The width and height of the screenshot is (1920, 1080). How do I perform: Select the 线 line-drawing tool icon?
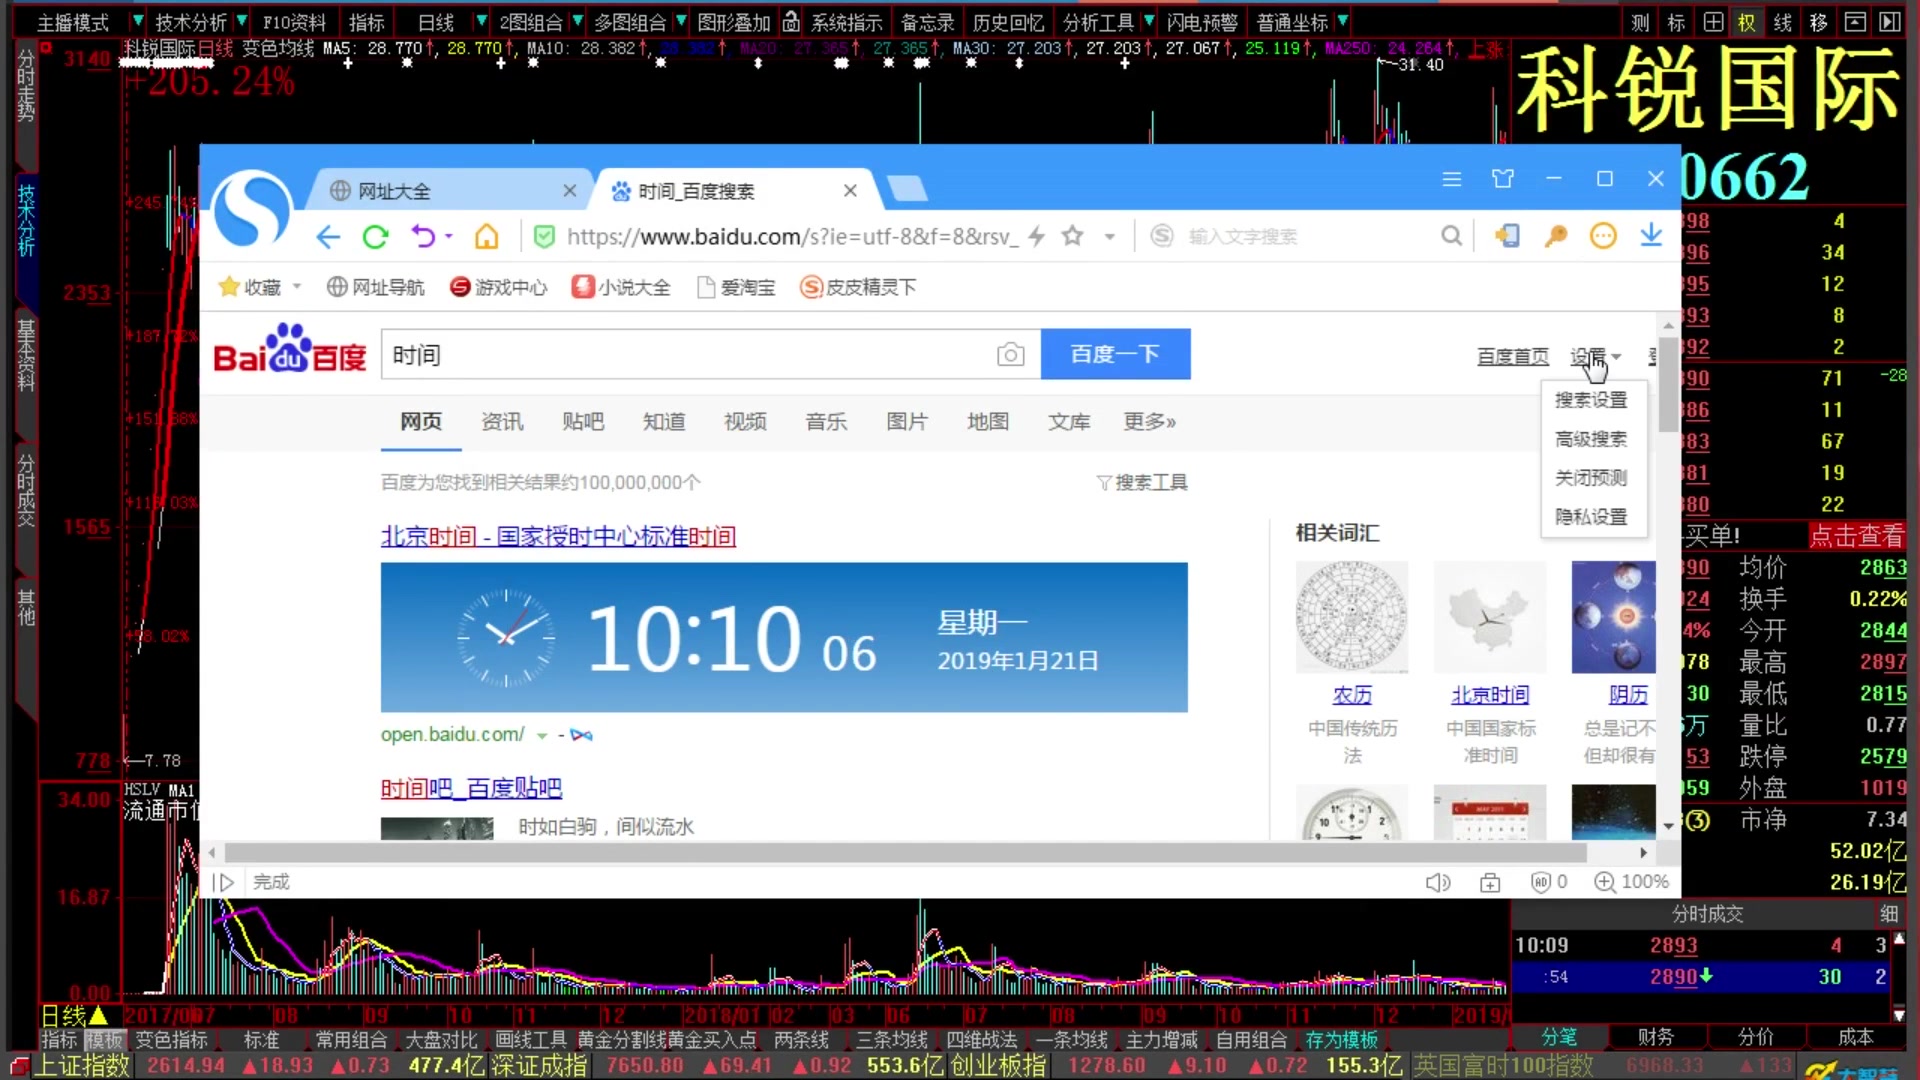click(1782, 21)
